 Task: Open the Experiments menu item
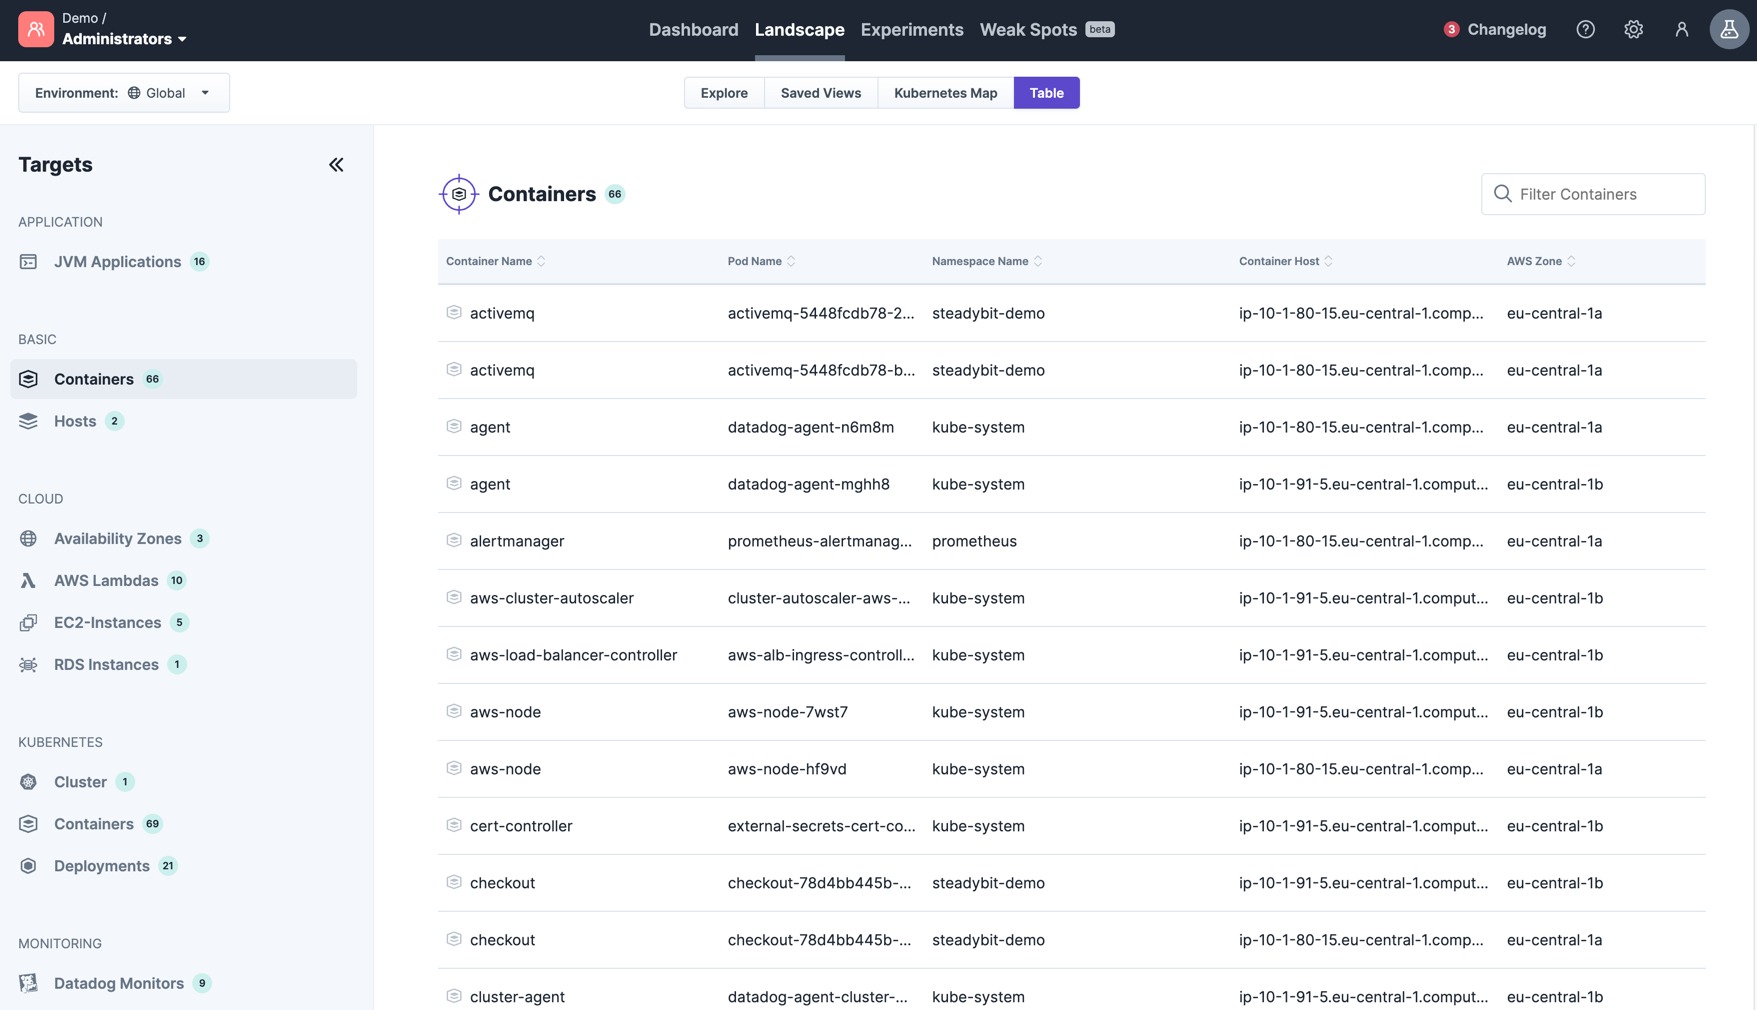tap(911, 30)
